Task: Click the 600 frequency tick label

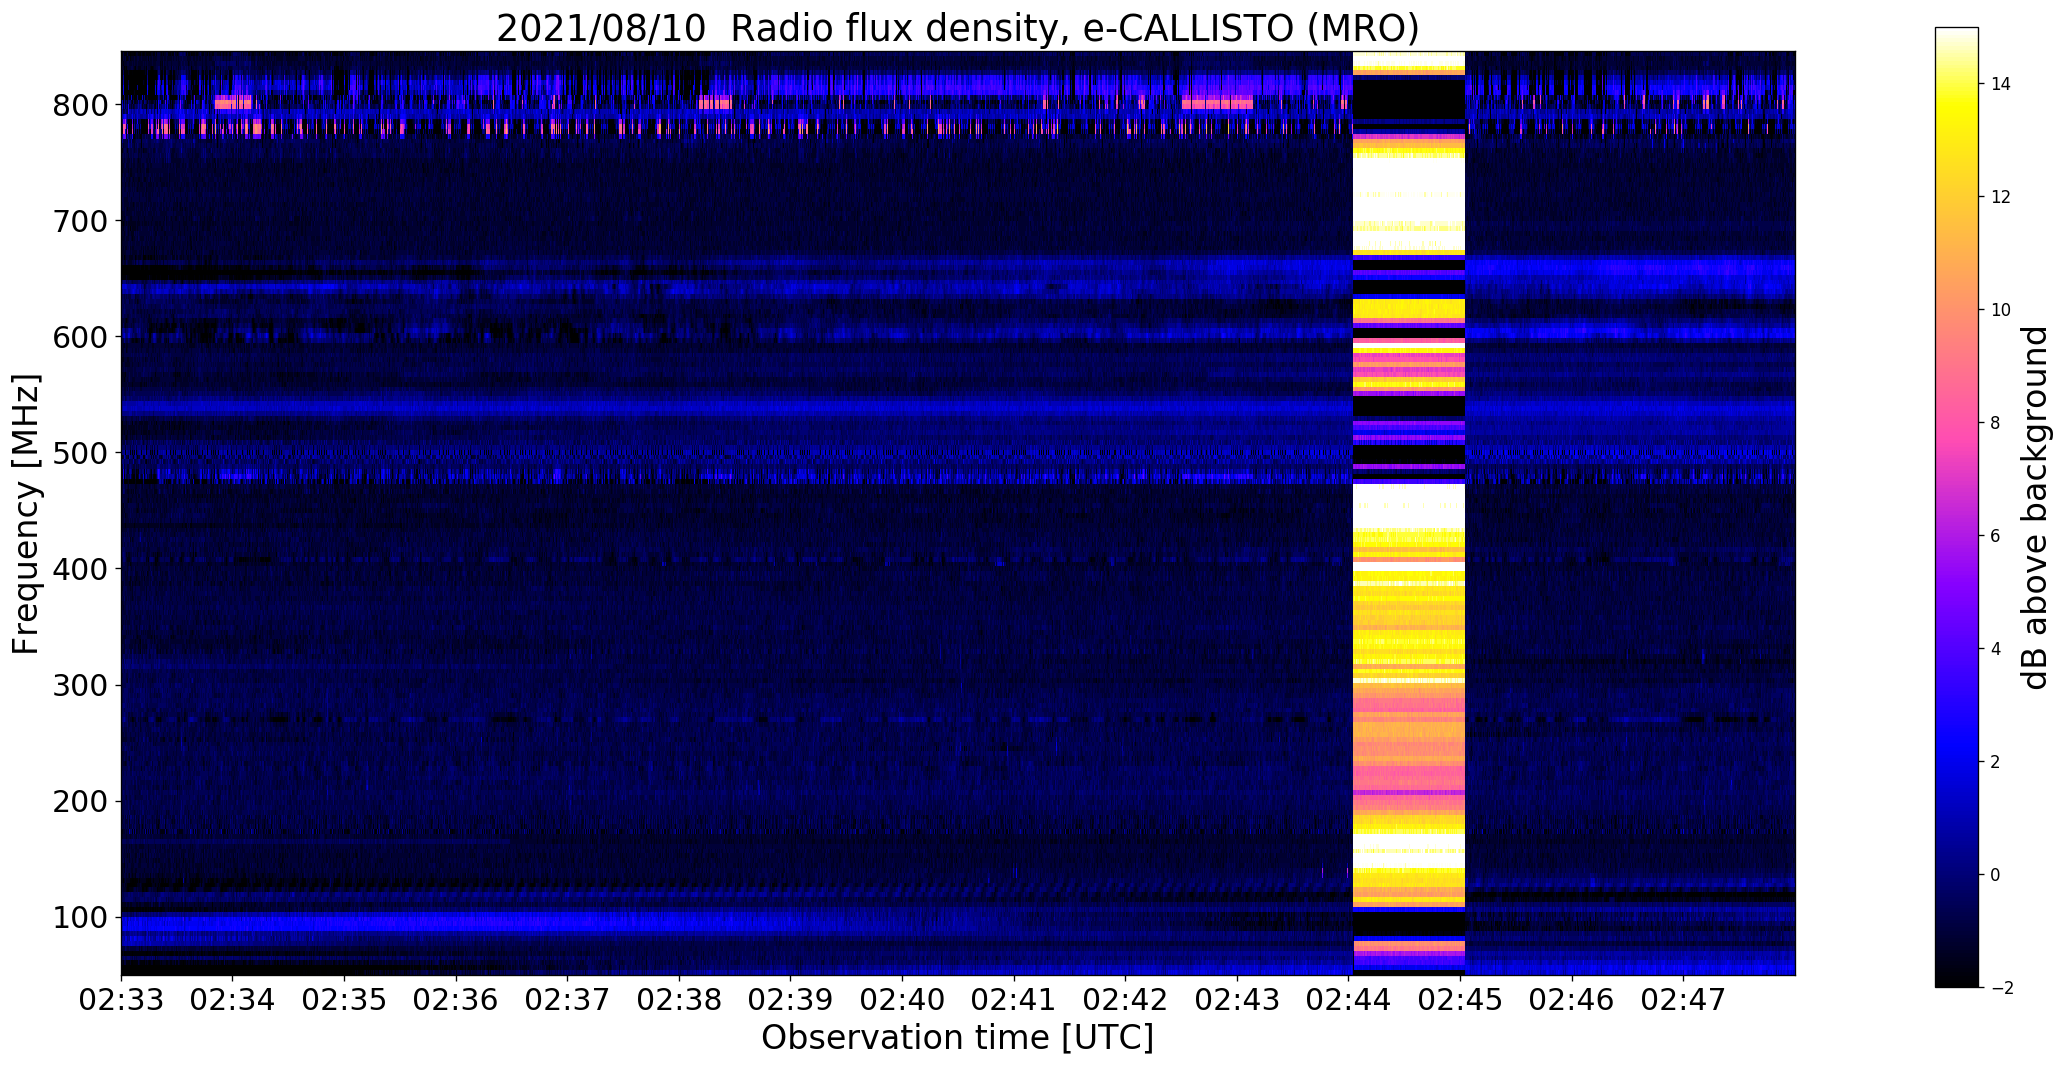Action: point(80,337)
